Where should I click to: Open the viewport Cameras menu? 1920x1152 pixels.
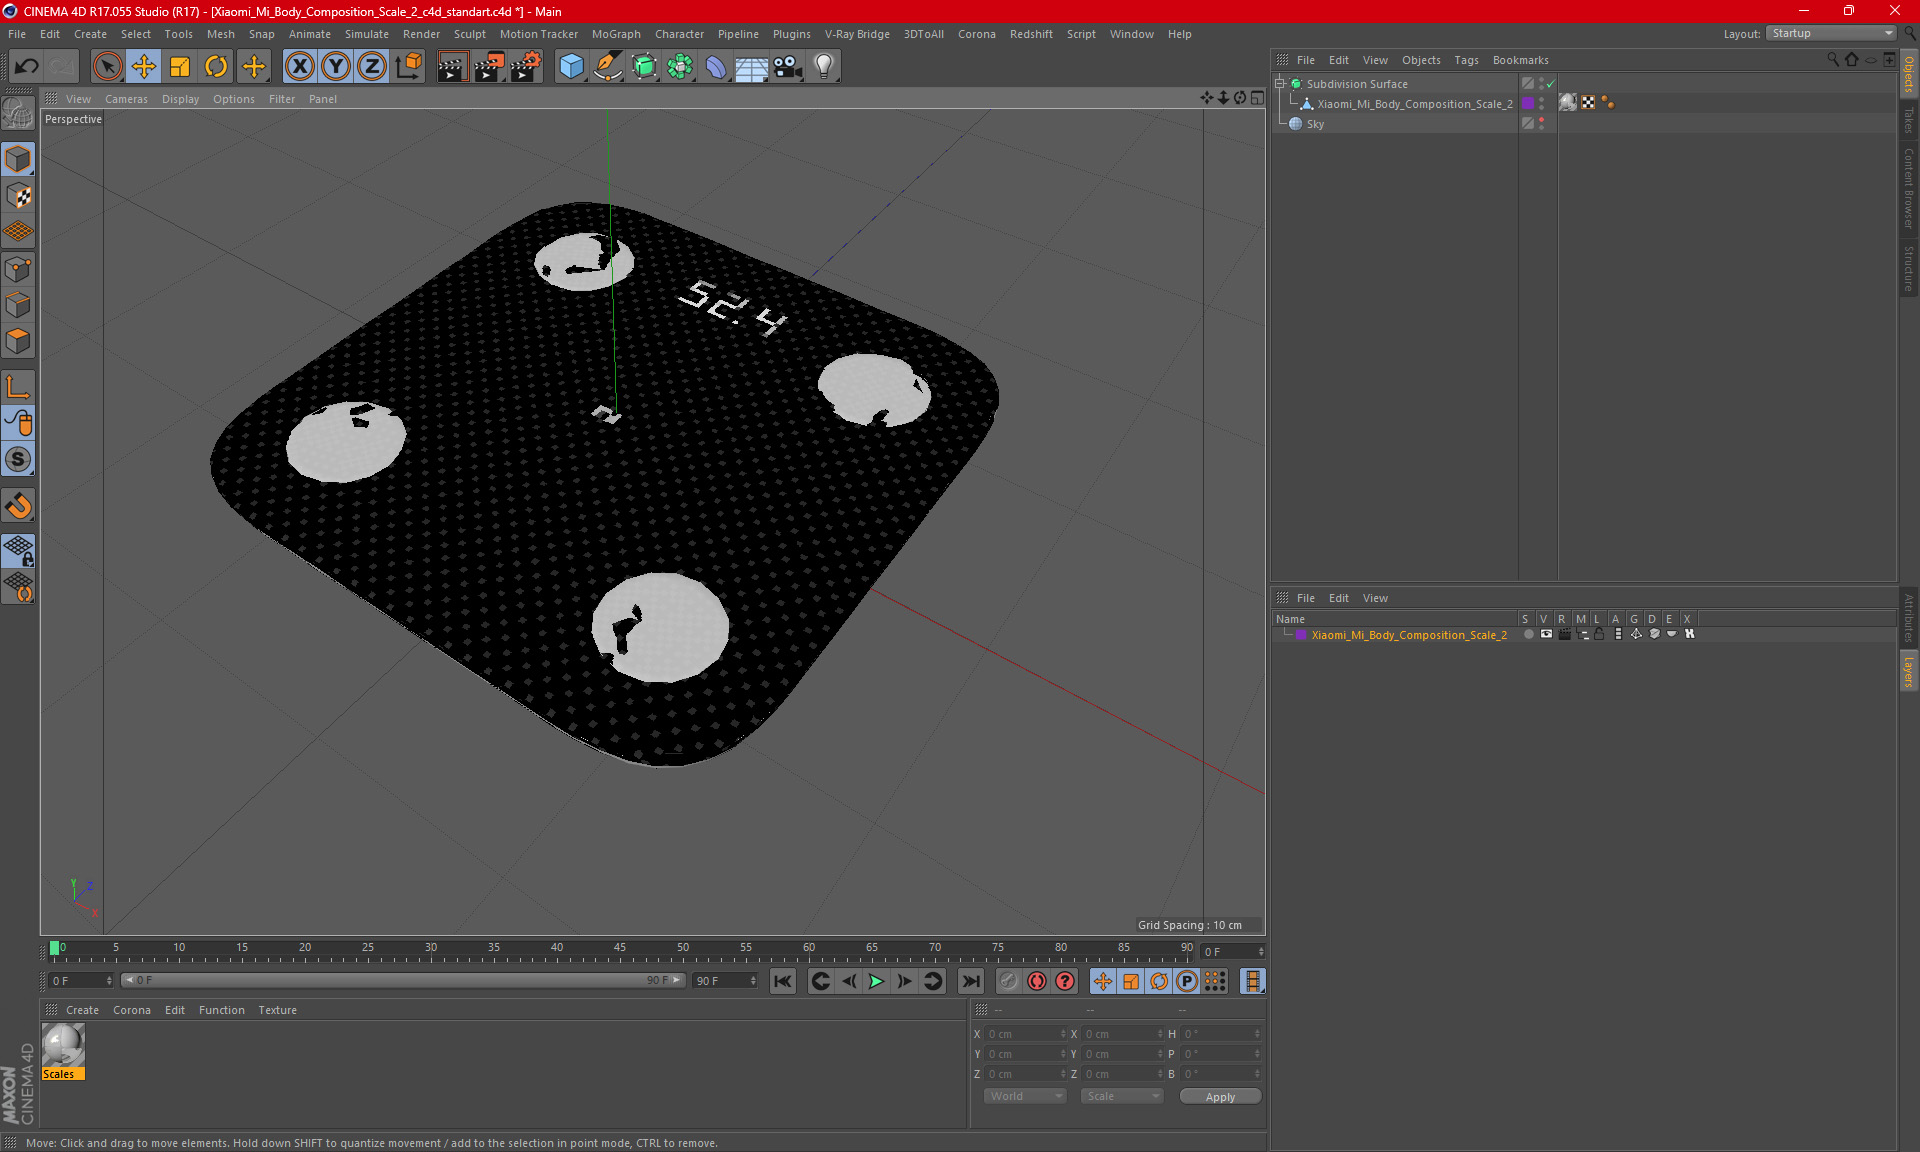coord(126,99)
